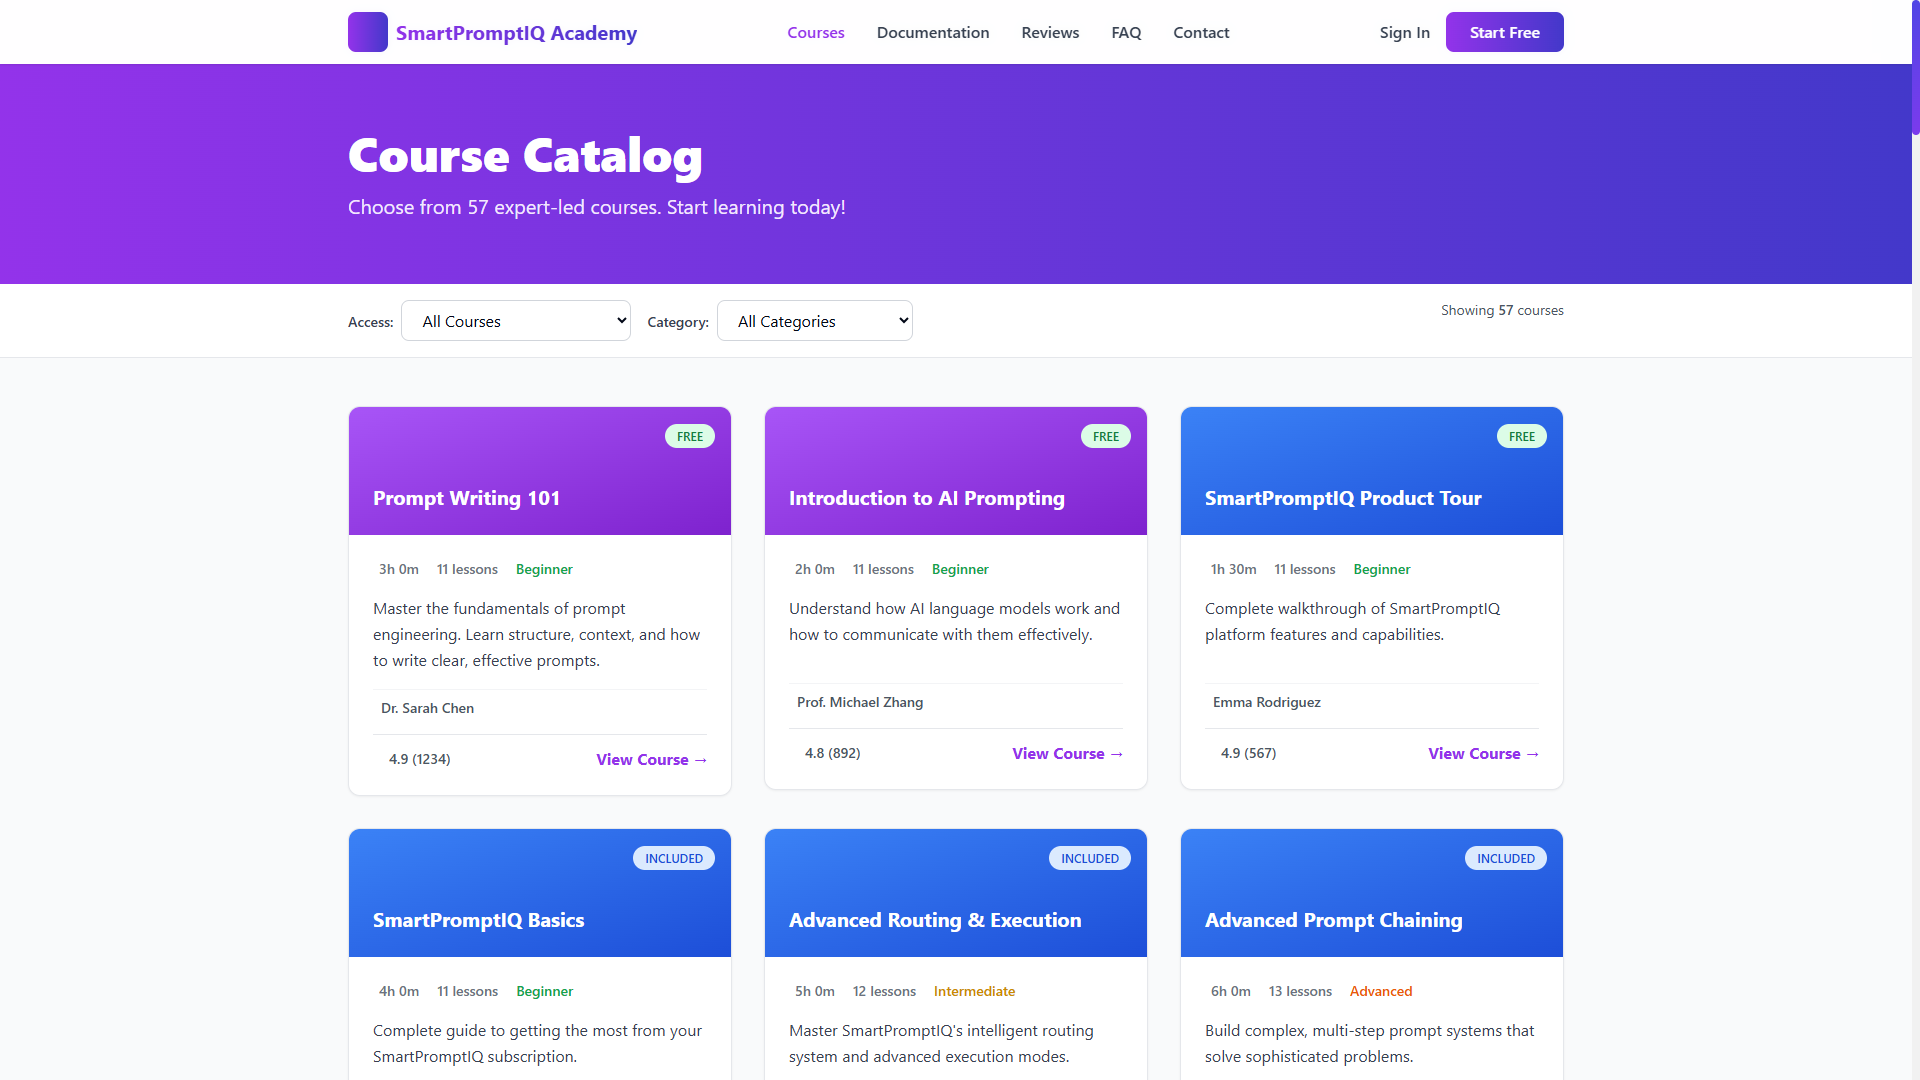View the Introduction to AI Prompting course
1920x1080 pixels.
(1066, 753)
